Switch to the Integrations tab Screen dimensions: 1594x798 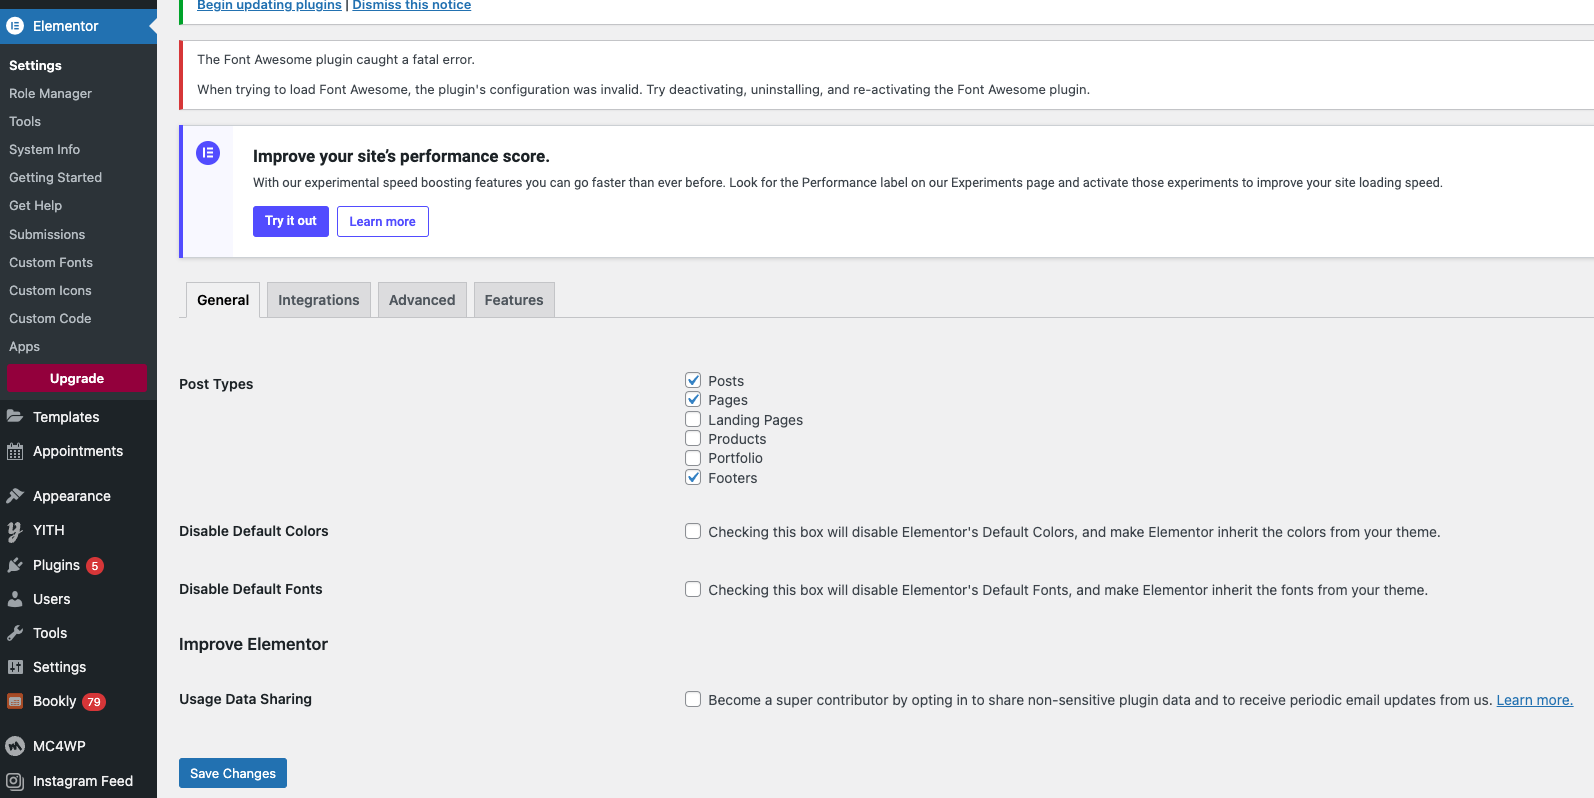tap(319, 300)
